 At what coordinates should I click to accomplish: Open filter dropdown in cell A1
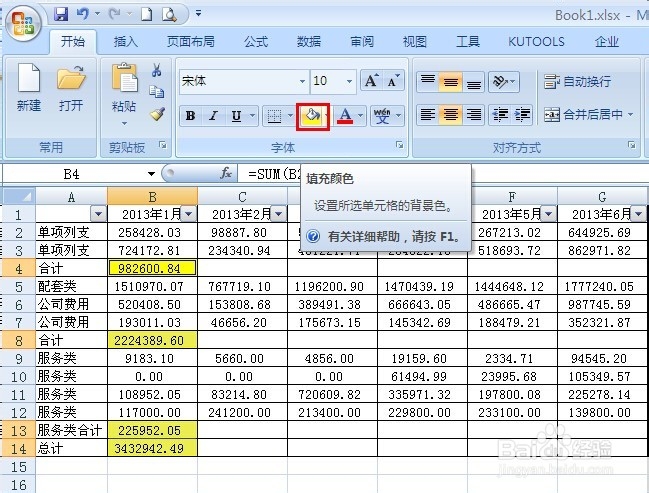tap(99, 214)
